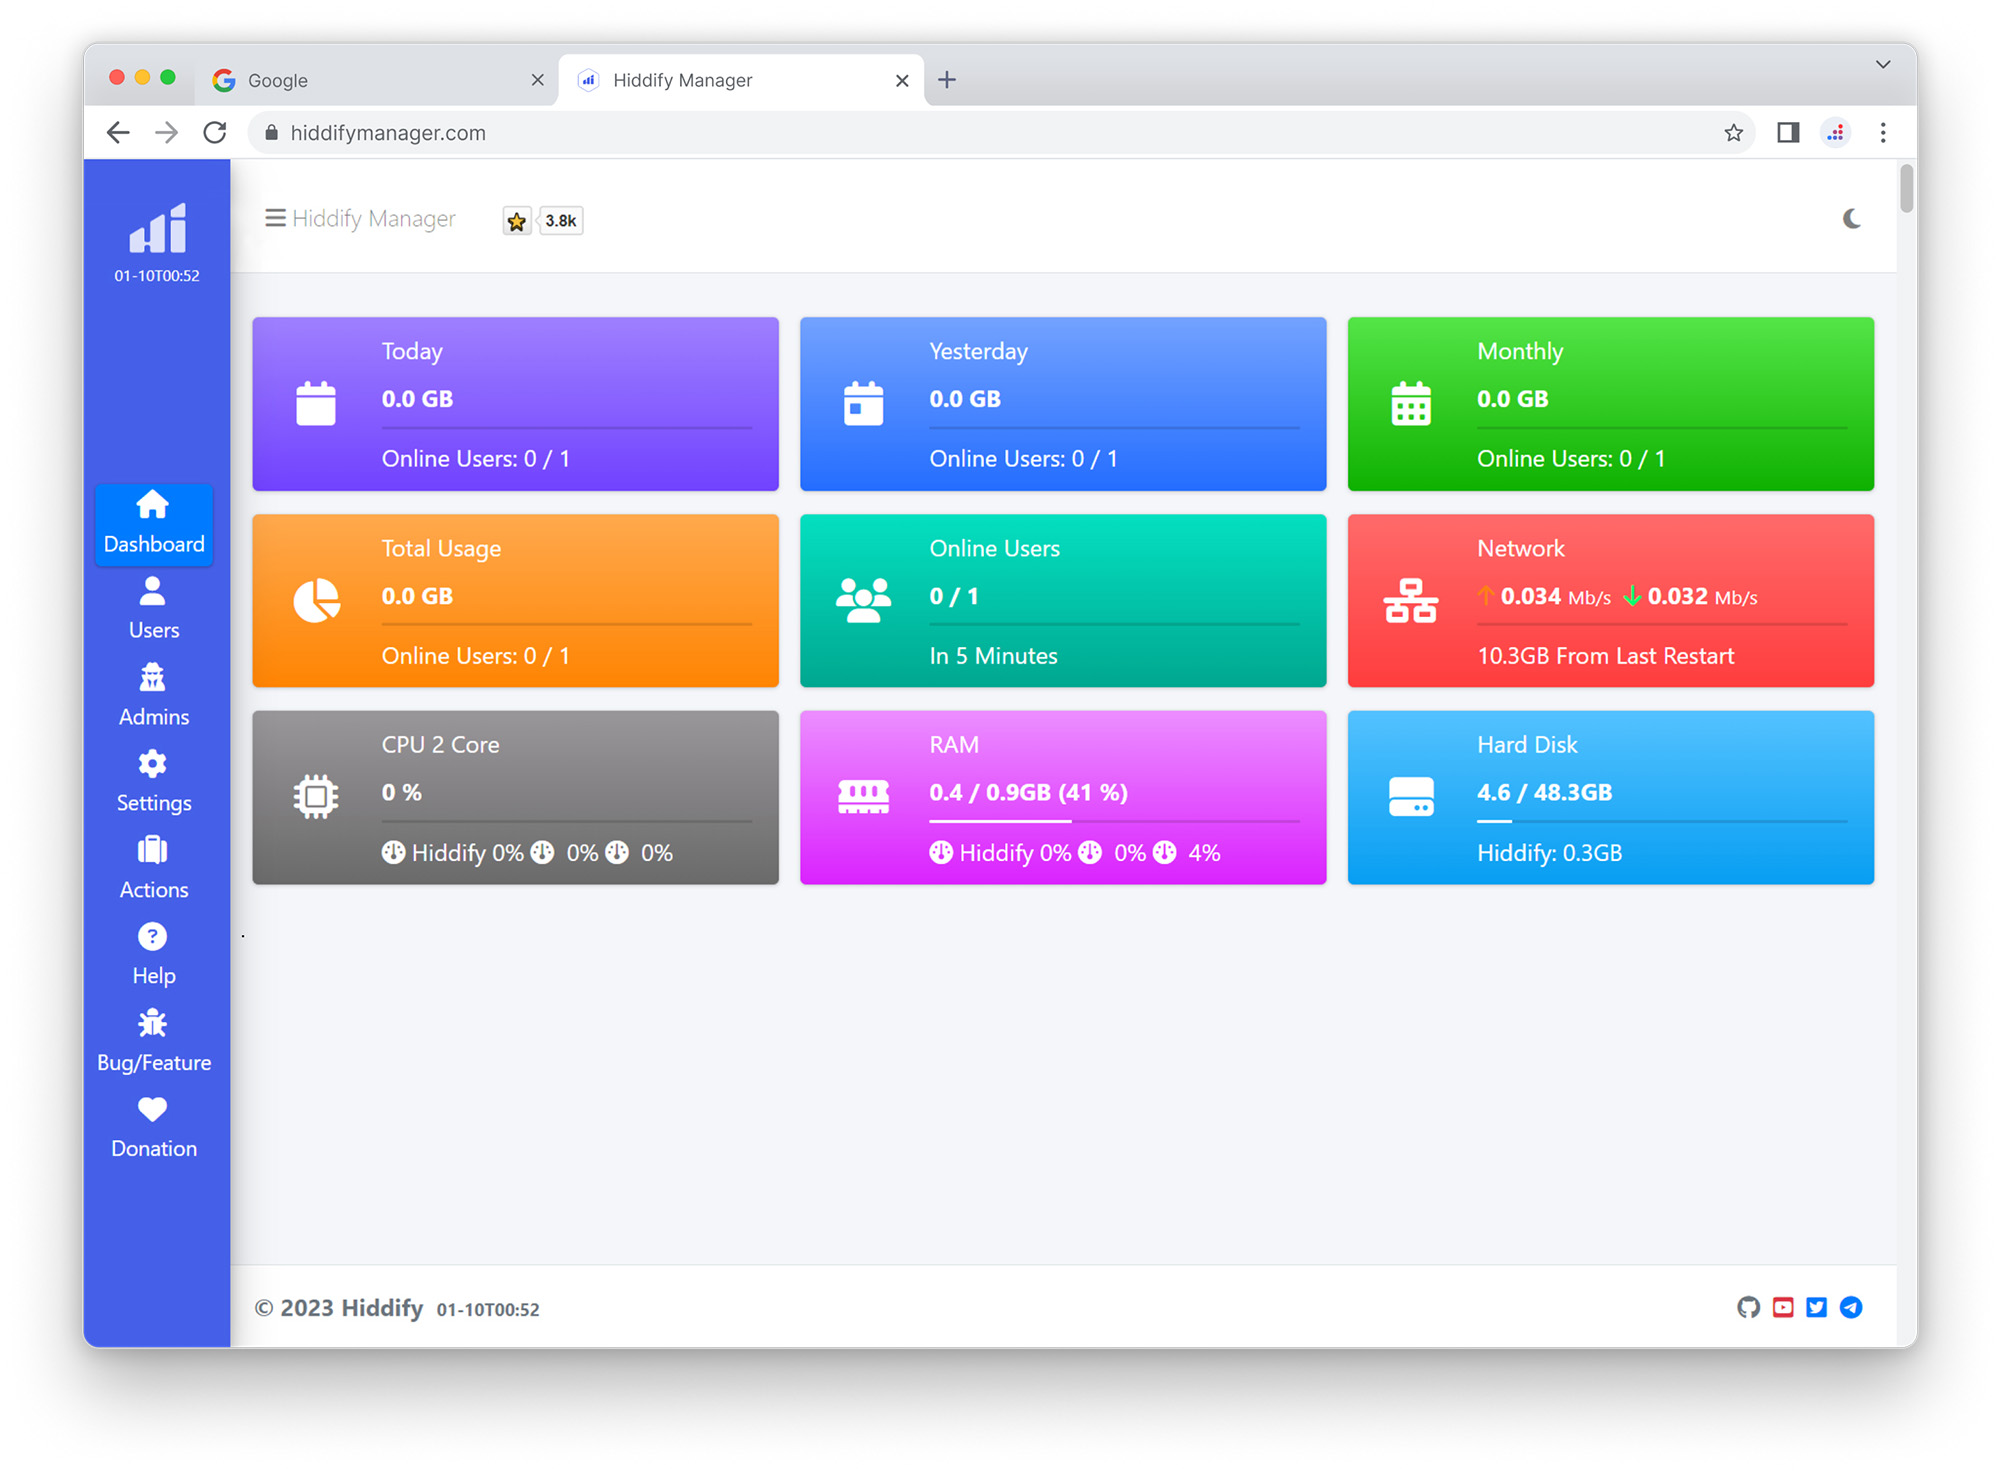The width and height of the screenshot is (2000, 1471).
Task: Toggle sidebar with hamburger menu
Action: tap(274, 218)
